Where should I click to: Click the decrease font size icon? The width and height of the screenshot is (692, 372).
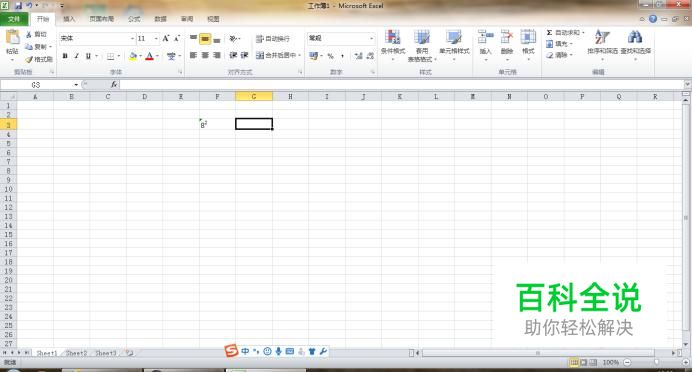point(177,38)
